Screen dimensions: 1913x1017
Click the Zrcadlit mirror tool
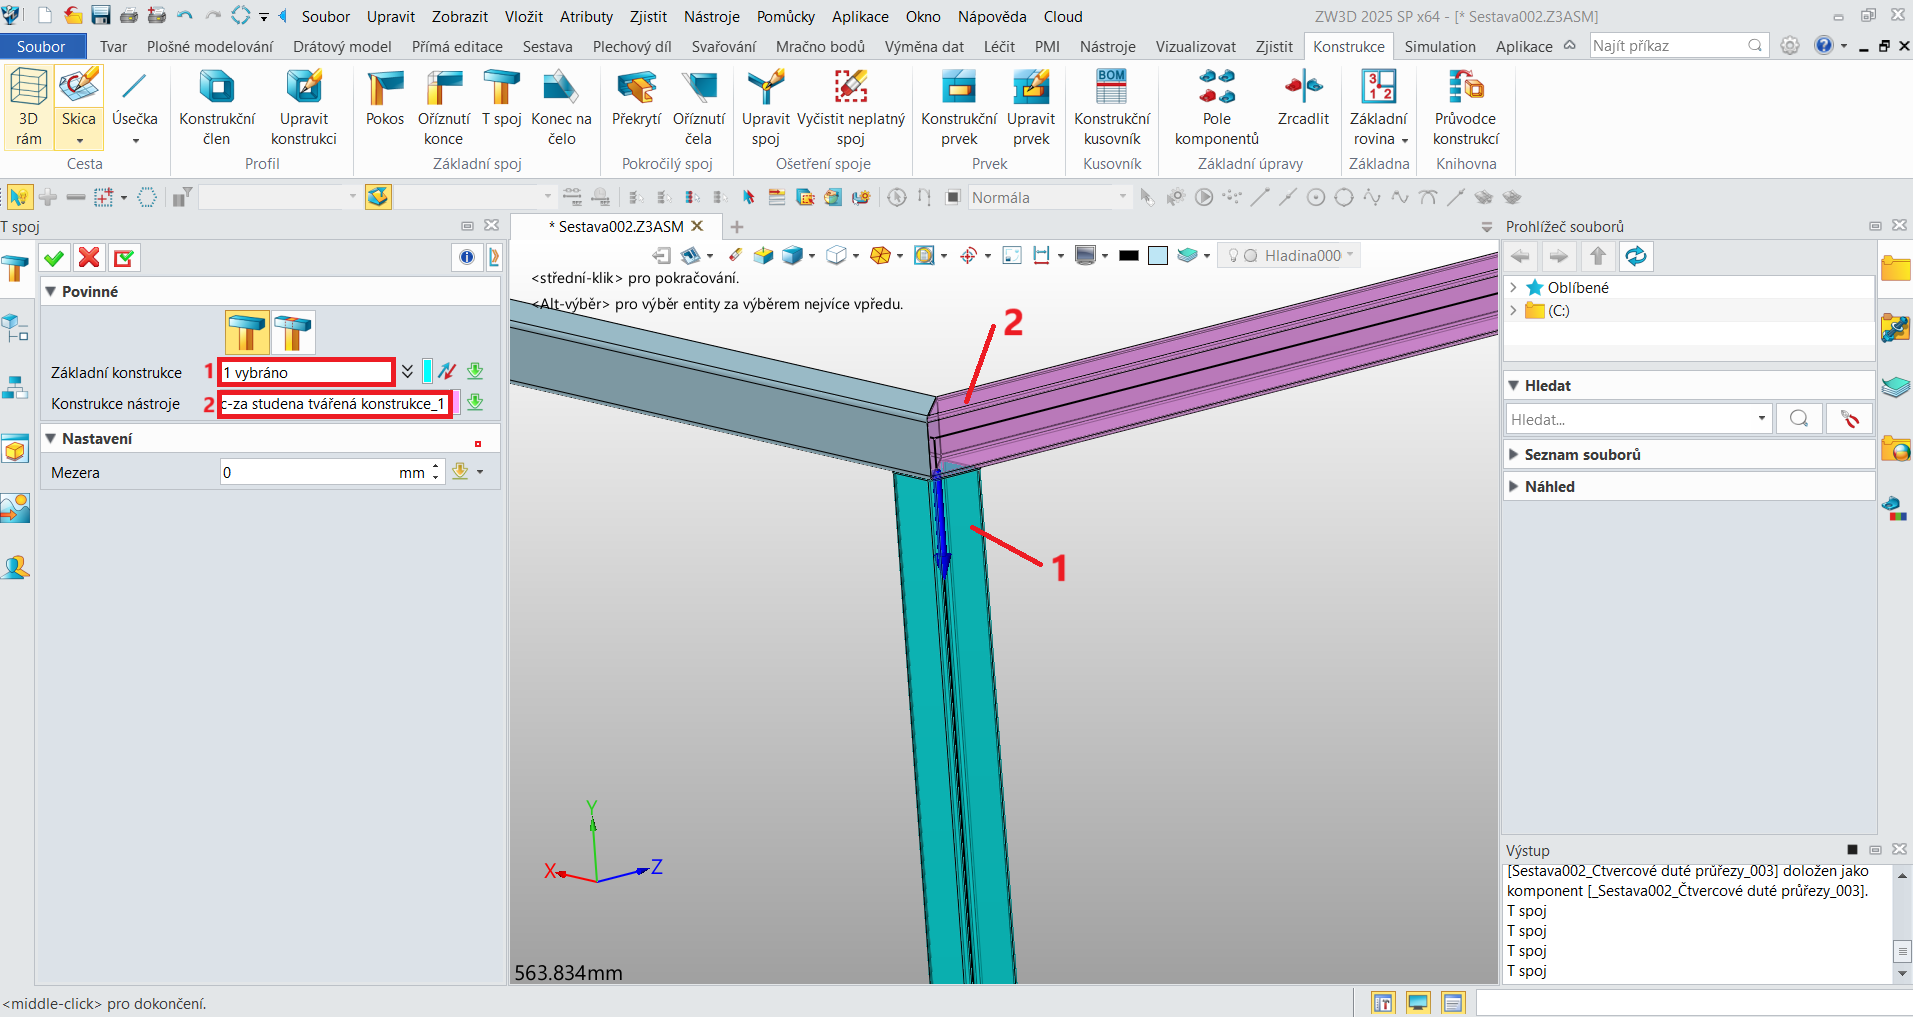[x=1303, y=99]
